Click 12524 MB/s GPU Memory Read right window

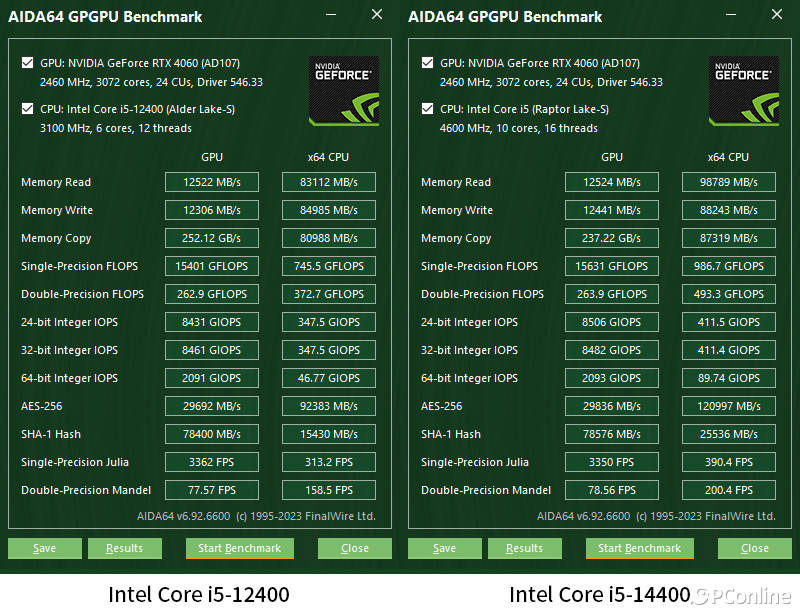[x=612, y=182]
